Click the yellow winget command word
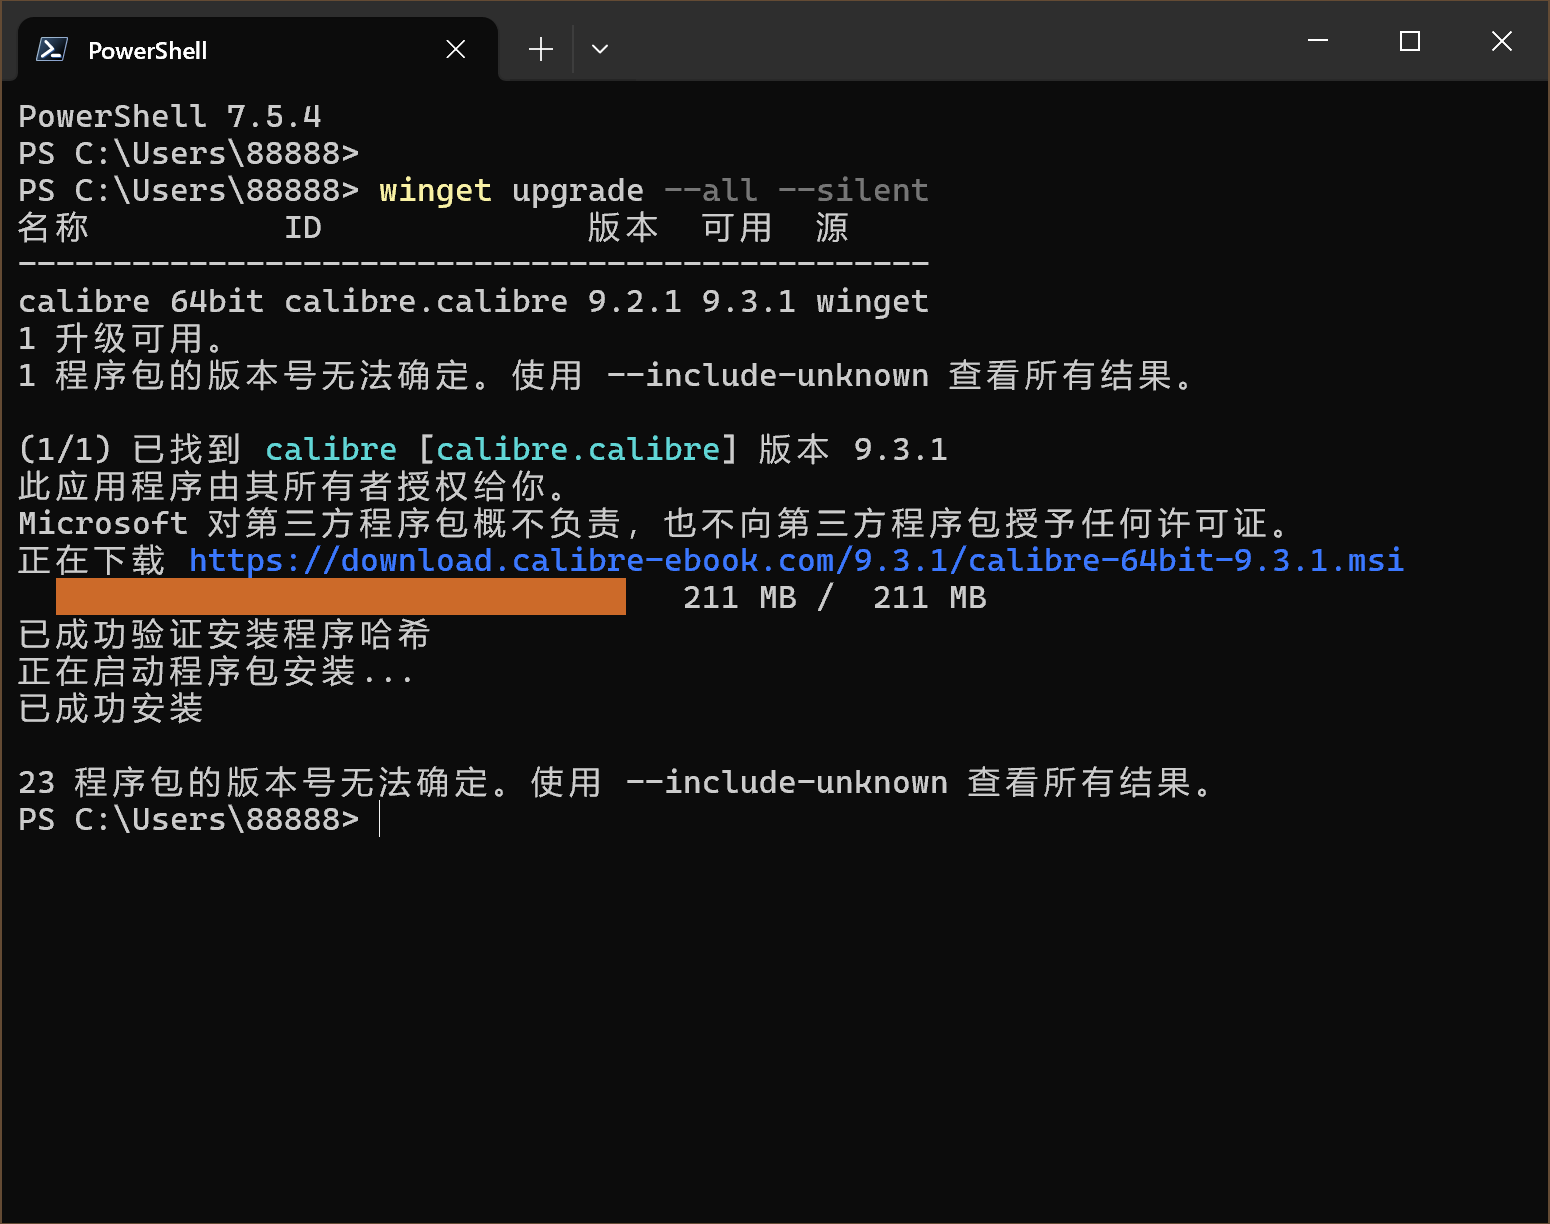Image resolution: width=1550 pixels, height=1224 pixels. [435, 190]
